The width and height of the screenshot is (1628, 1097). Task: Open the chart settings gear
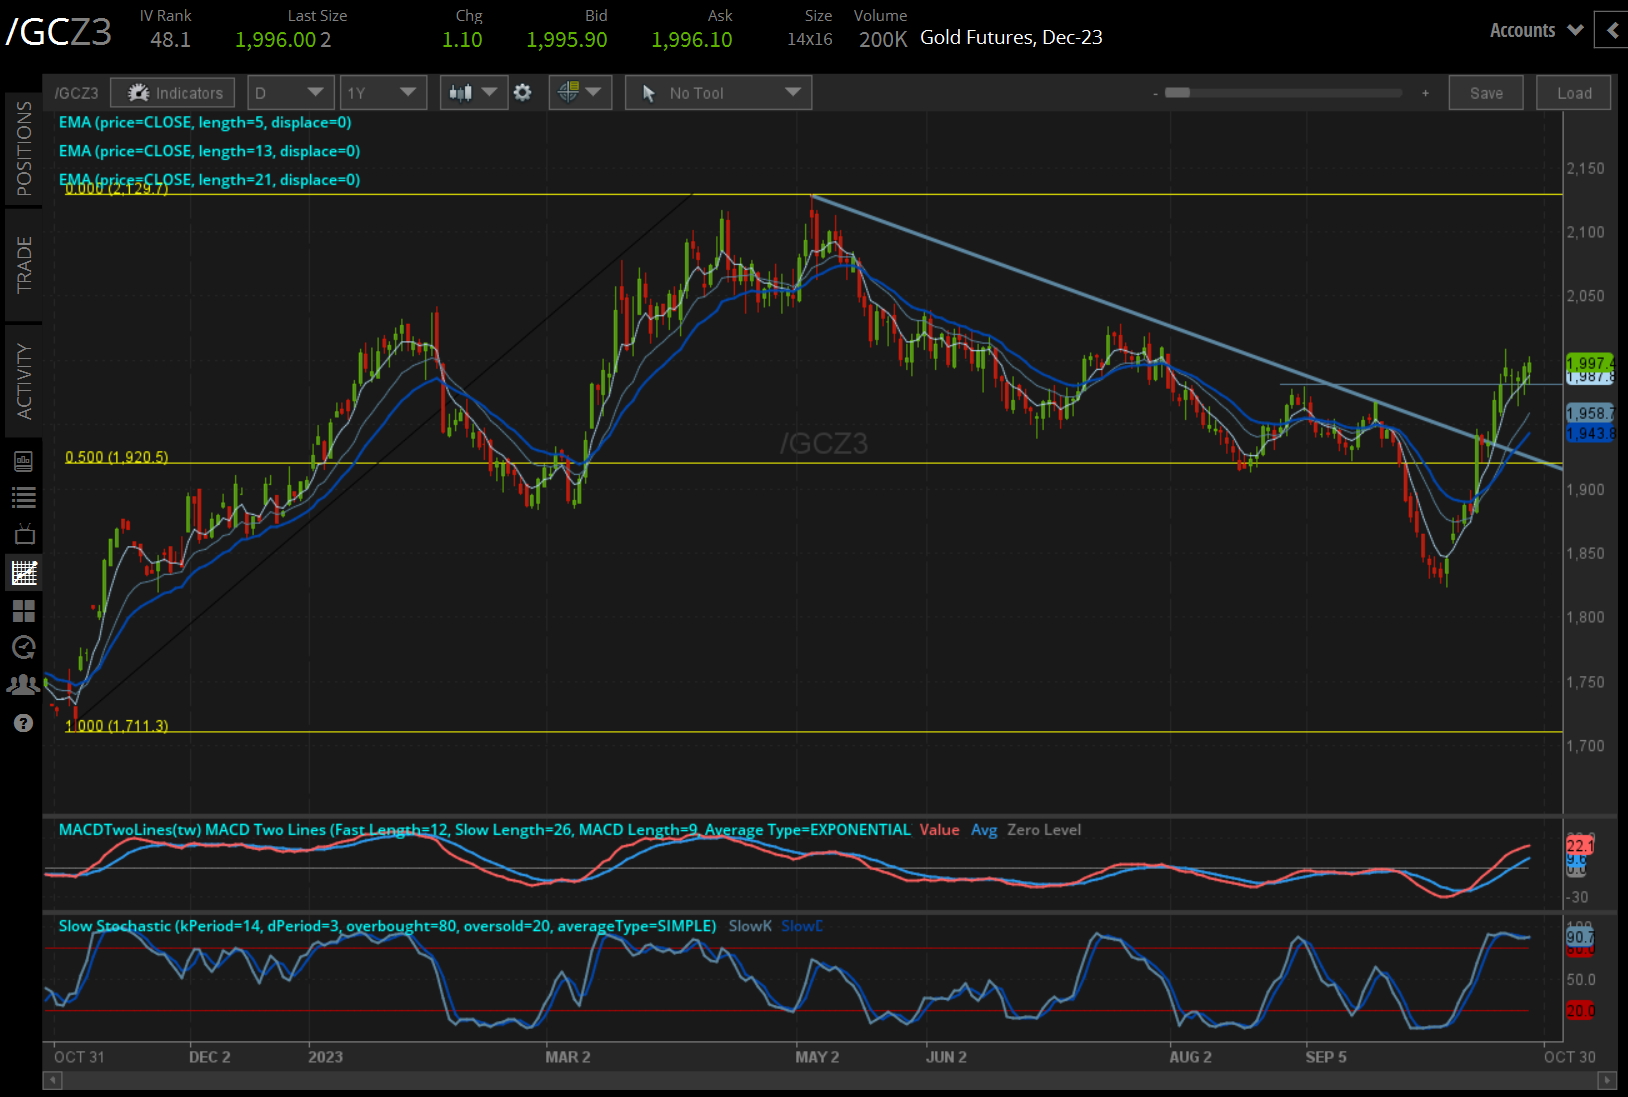[x=523, y=92]
